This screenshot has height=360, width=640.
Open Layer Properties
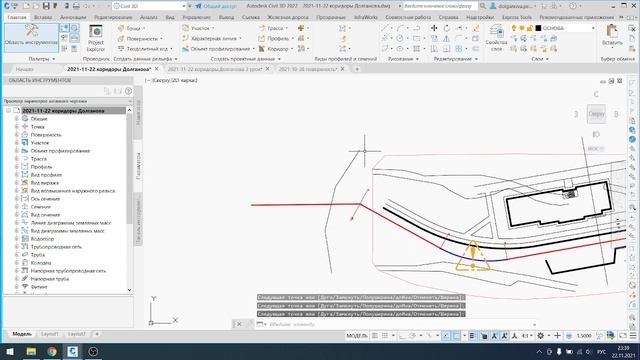pyautogui.click(x=496, y=38)
